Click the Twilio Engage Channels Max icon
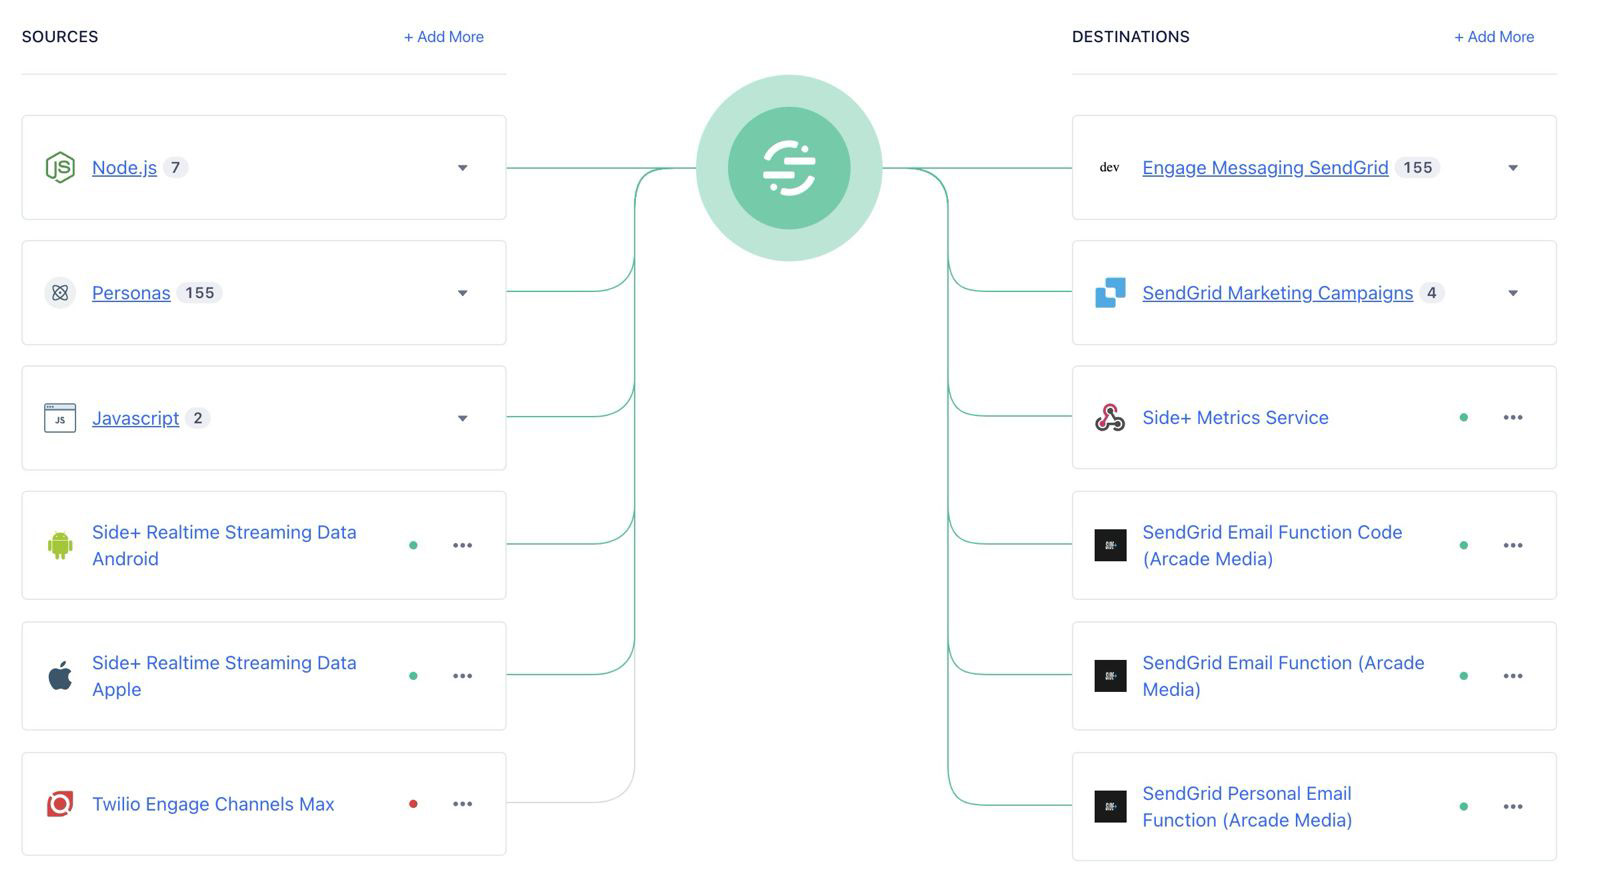 point(60,804)
